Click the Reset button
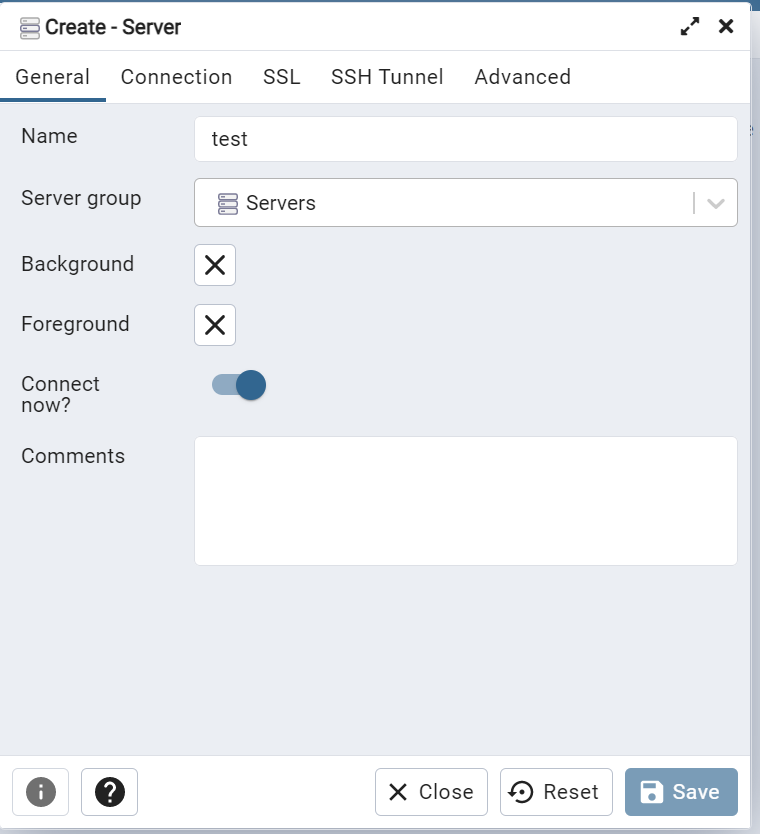 click(x=556, y=792)
